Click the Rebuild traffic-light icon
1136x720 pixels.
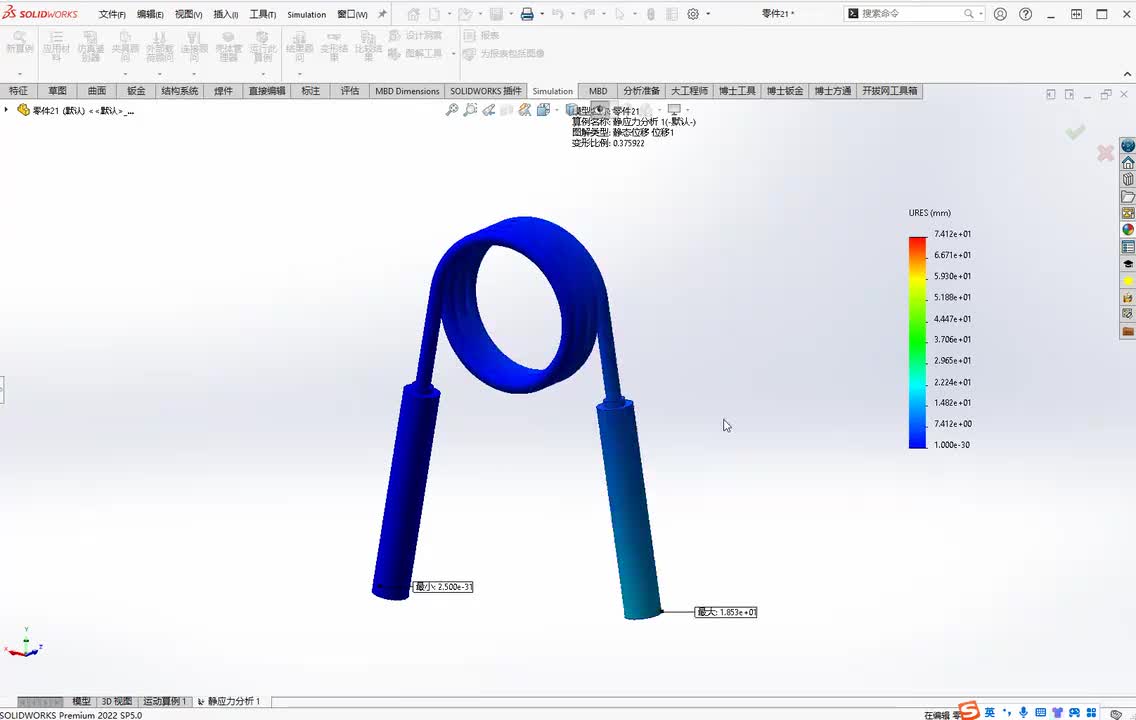[651, 14]
